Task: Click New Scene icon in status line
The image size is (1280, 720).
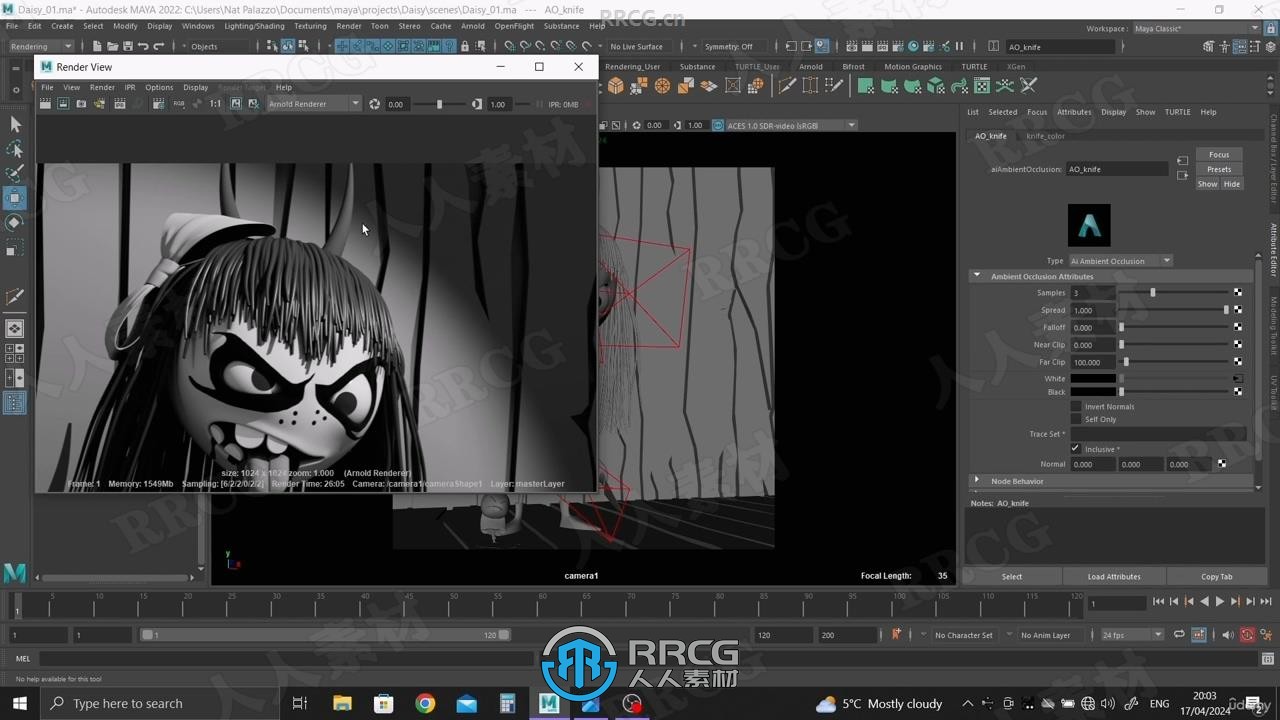Action: click(96, 46)
